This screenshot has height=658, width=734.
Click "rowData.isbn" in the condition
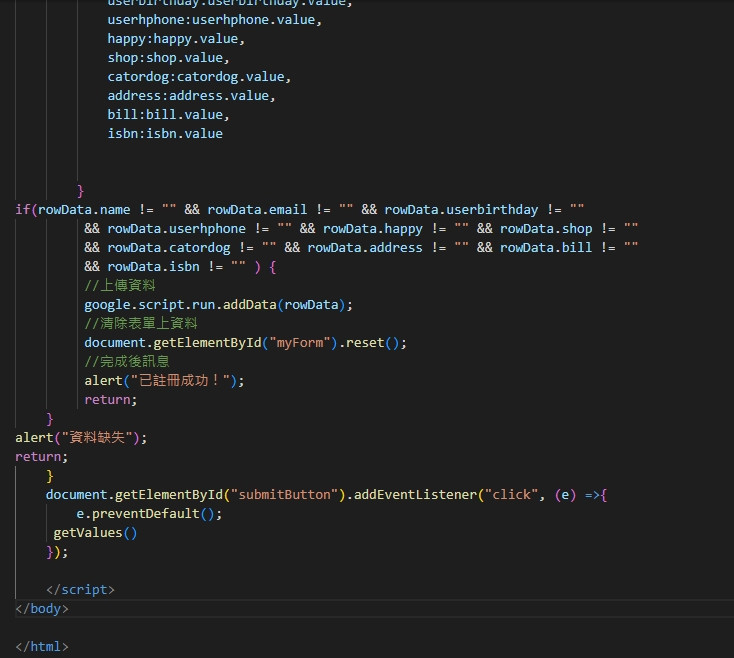tap(153, 267)
